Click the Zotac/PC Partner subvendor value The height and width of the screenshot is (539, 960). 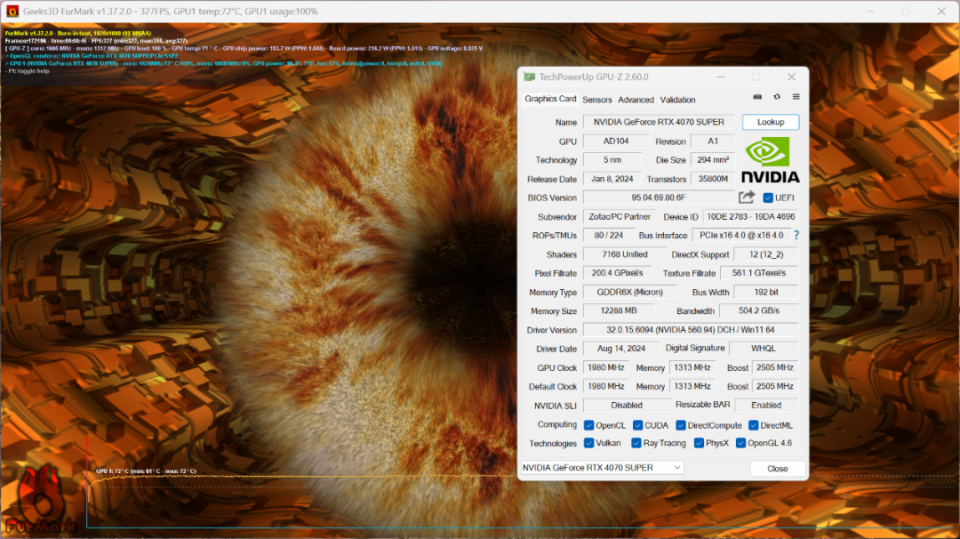(619, 216)
